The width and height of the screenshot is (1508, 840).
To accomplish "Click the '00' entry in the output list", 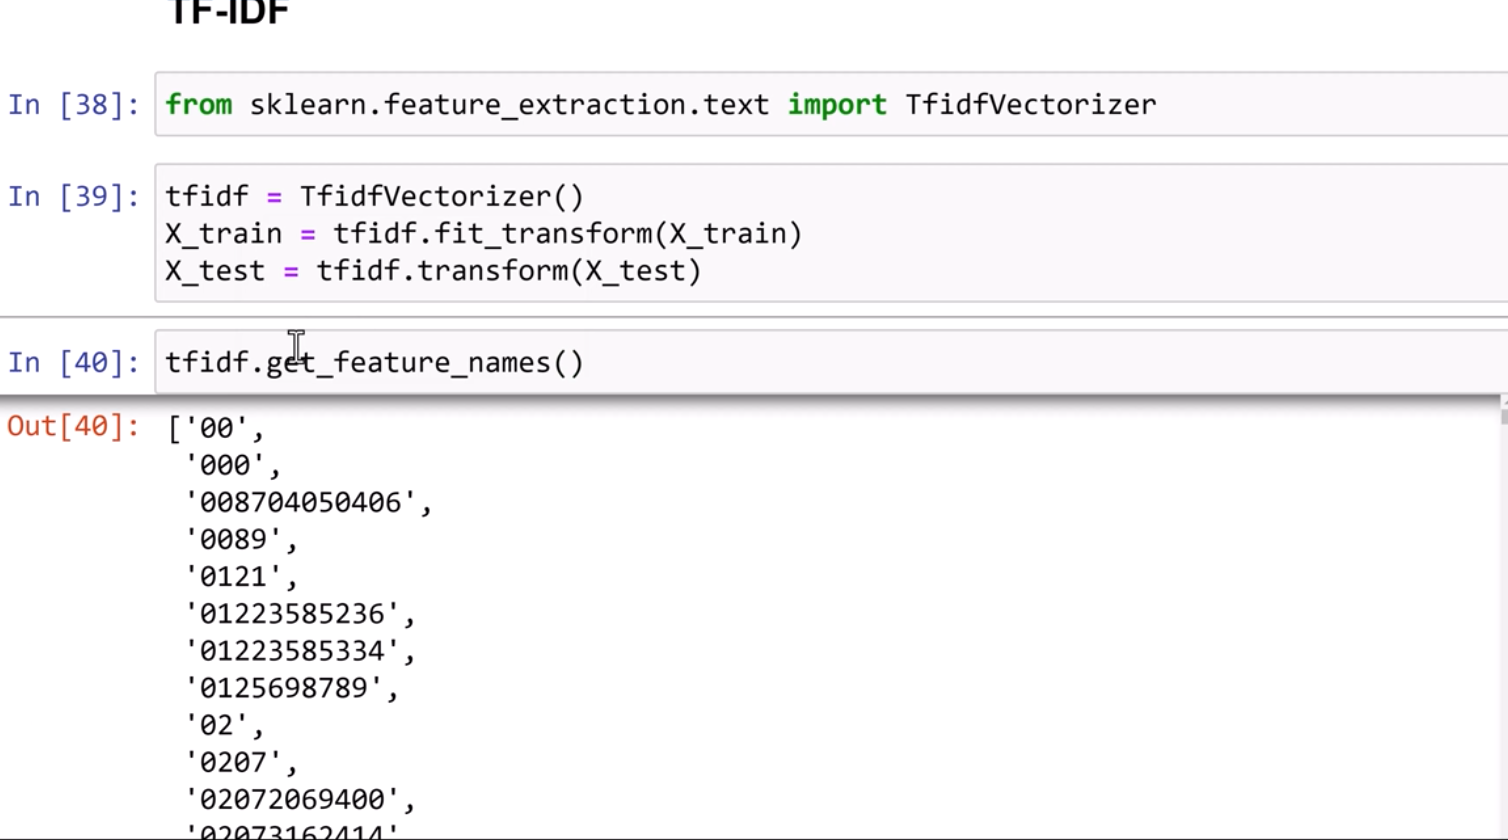I will 216,429.
